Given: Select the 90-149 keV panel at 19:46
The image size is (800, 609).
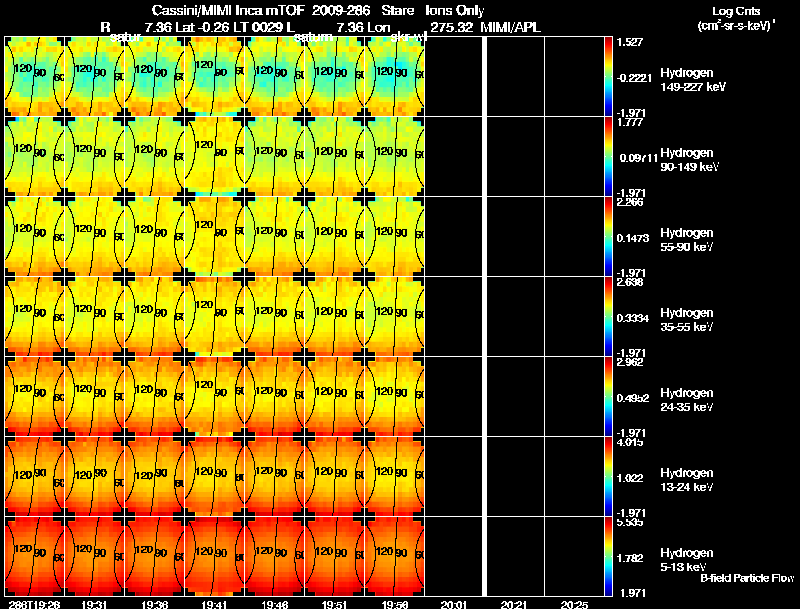Looking at the screenshot, I should 275,156.
